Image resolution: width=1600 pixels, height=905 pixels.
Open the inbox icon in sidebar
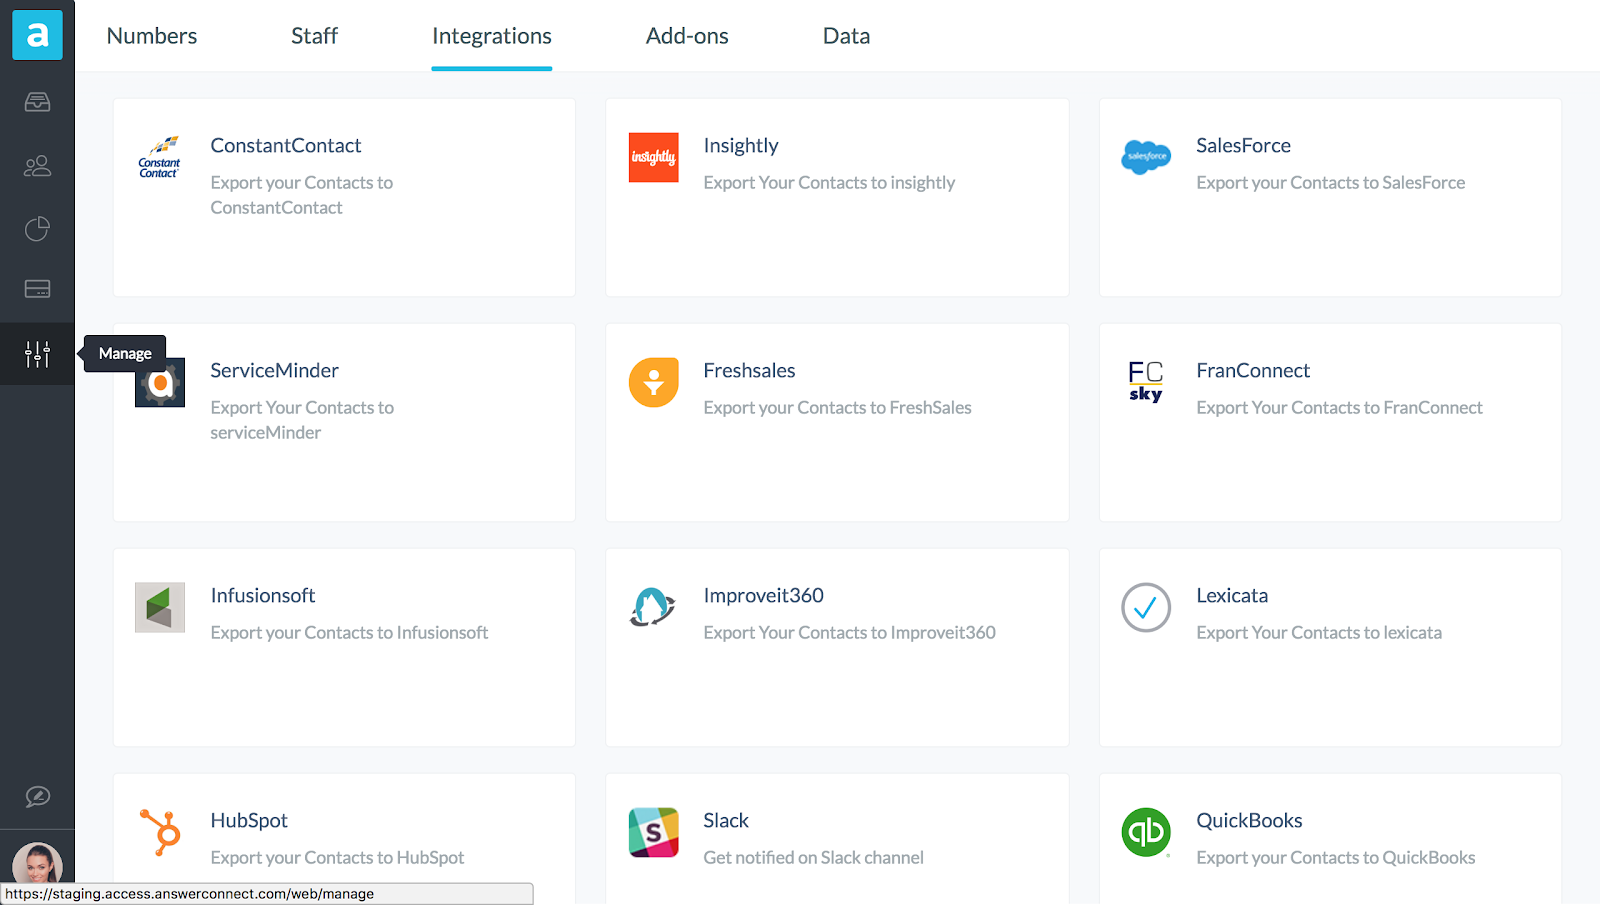pos(37,102)
